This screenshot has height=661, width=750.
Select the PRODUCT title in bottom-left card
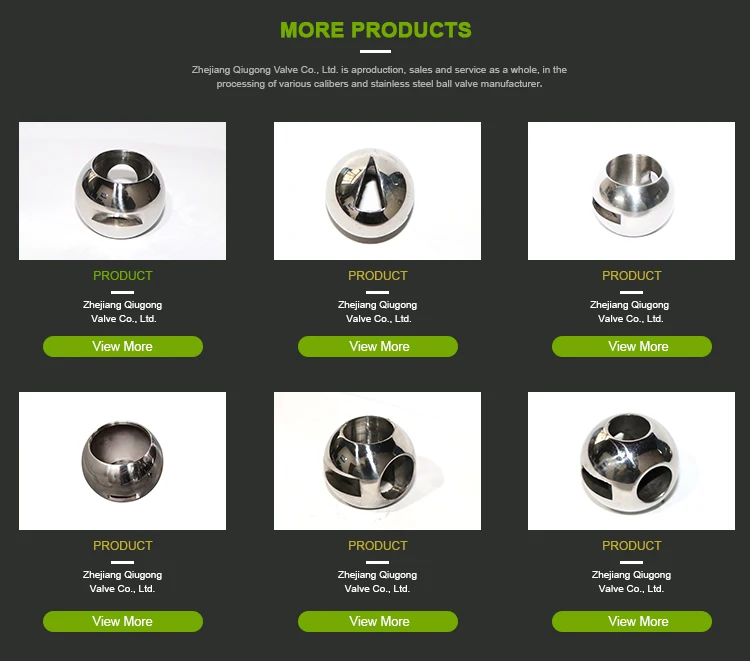[x=123, y=546]
